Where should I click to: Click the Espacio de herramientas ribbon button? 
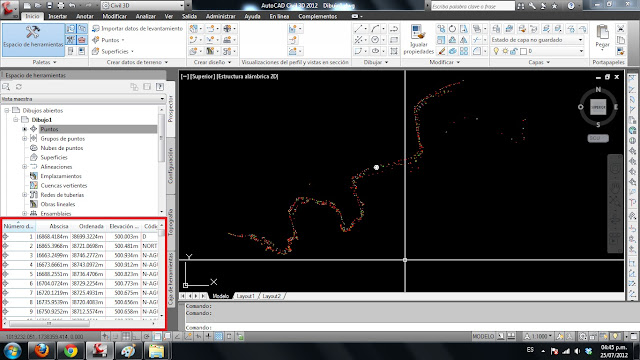[33, 39]
